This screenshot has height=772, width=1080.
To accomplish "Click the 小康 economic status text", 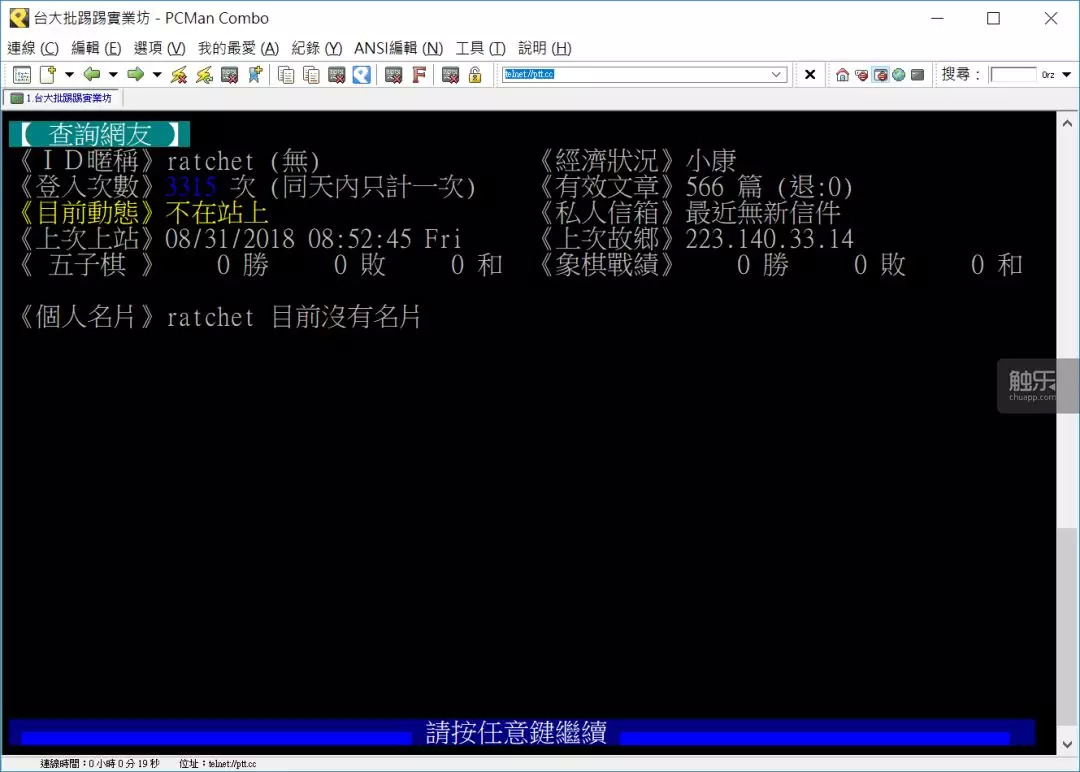I will (x=711, y=160).
